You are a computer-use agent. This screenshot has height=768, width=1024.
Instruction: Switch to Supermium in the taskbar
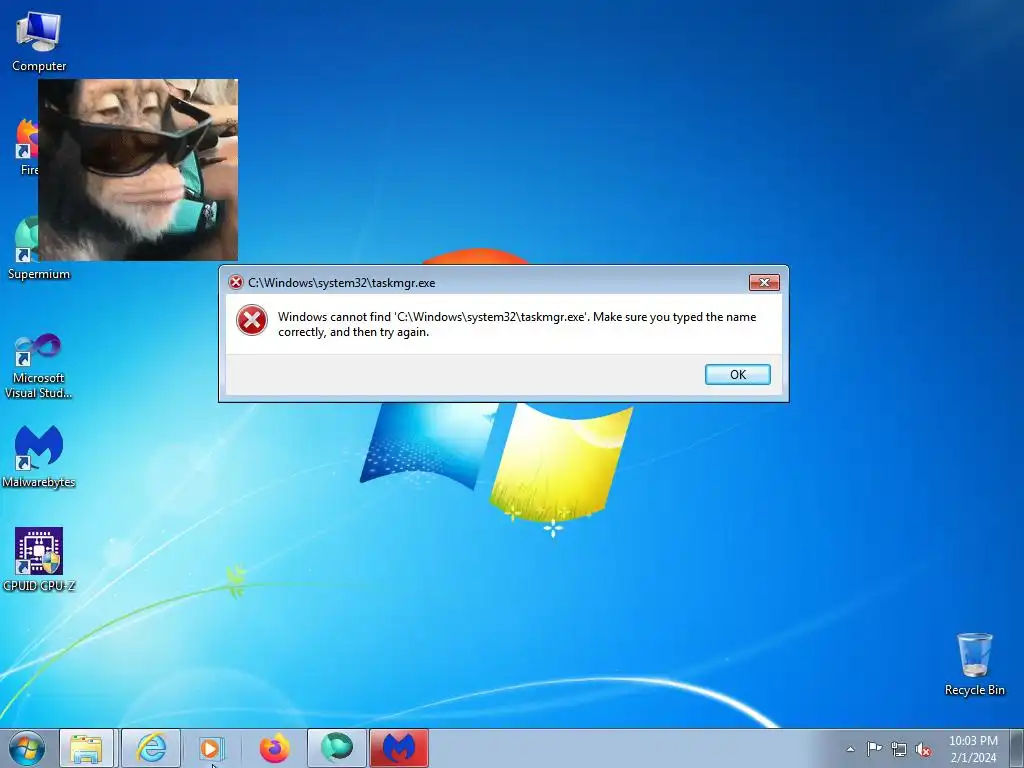[x=336, y=748]
